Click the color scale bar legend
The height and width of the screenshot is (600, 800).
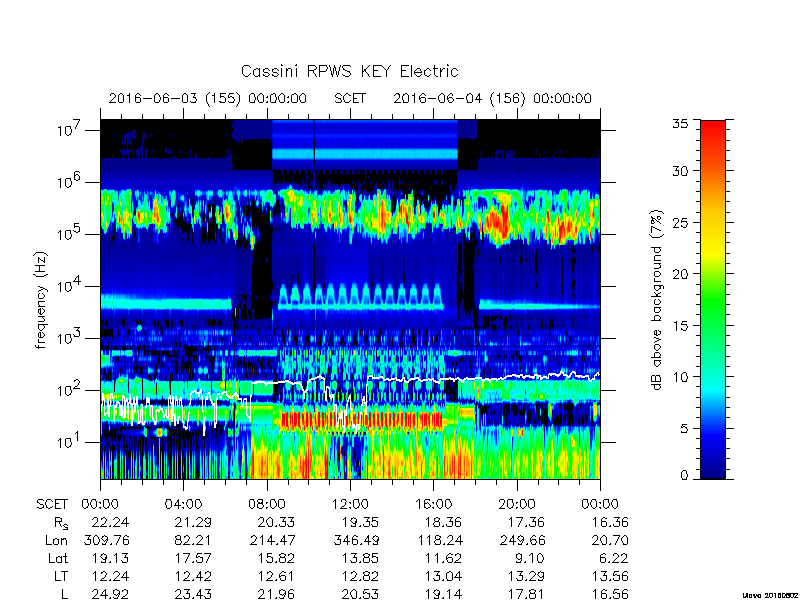[x=713, y=299]
